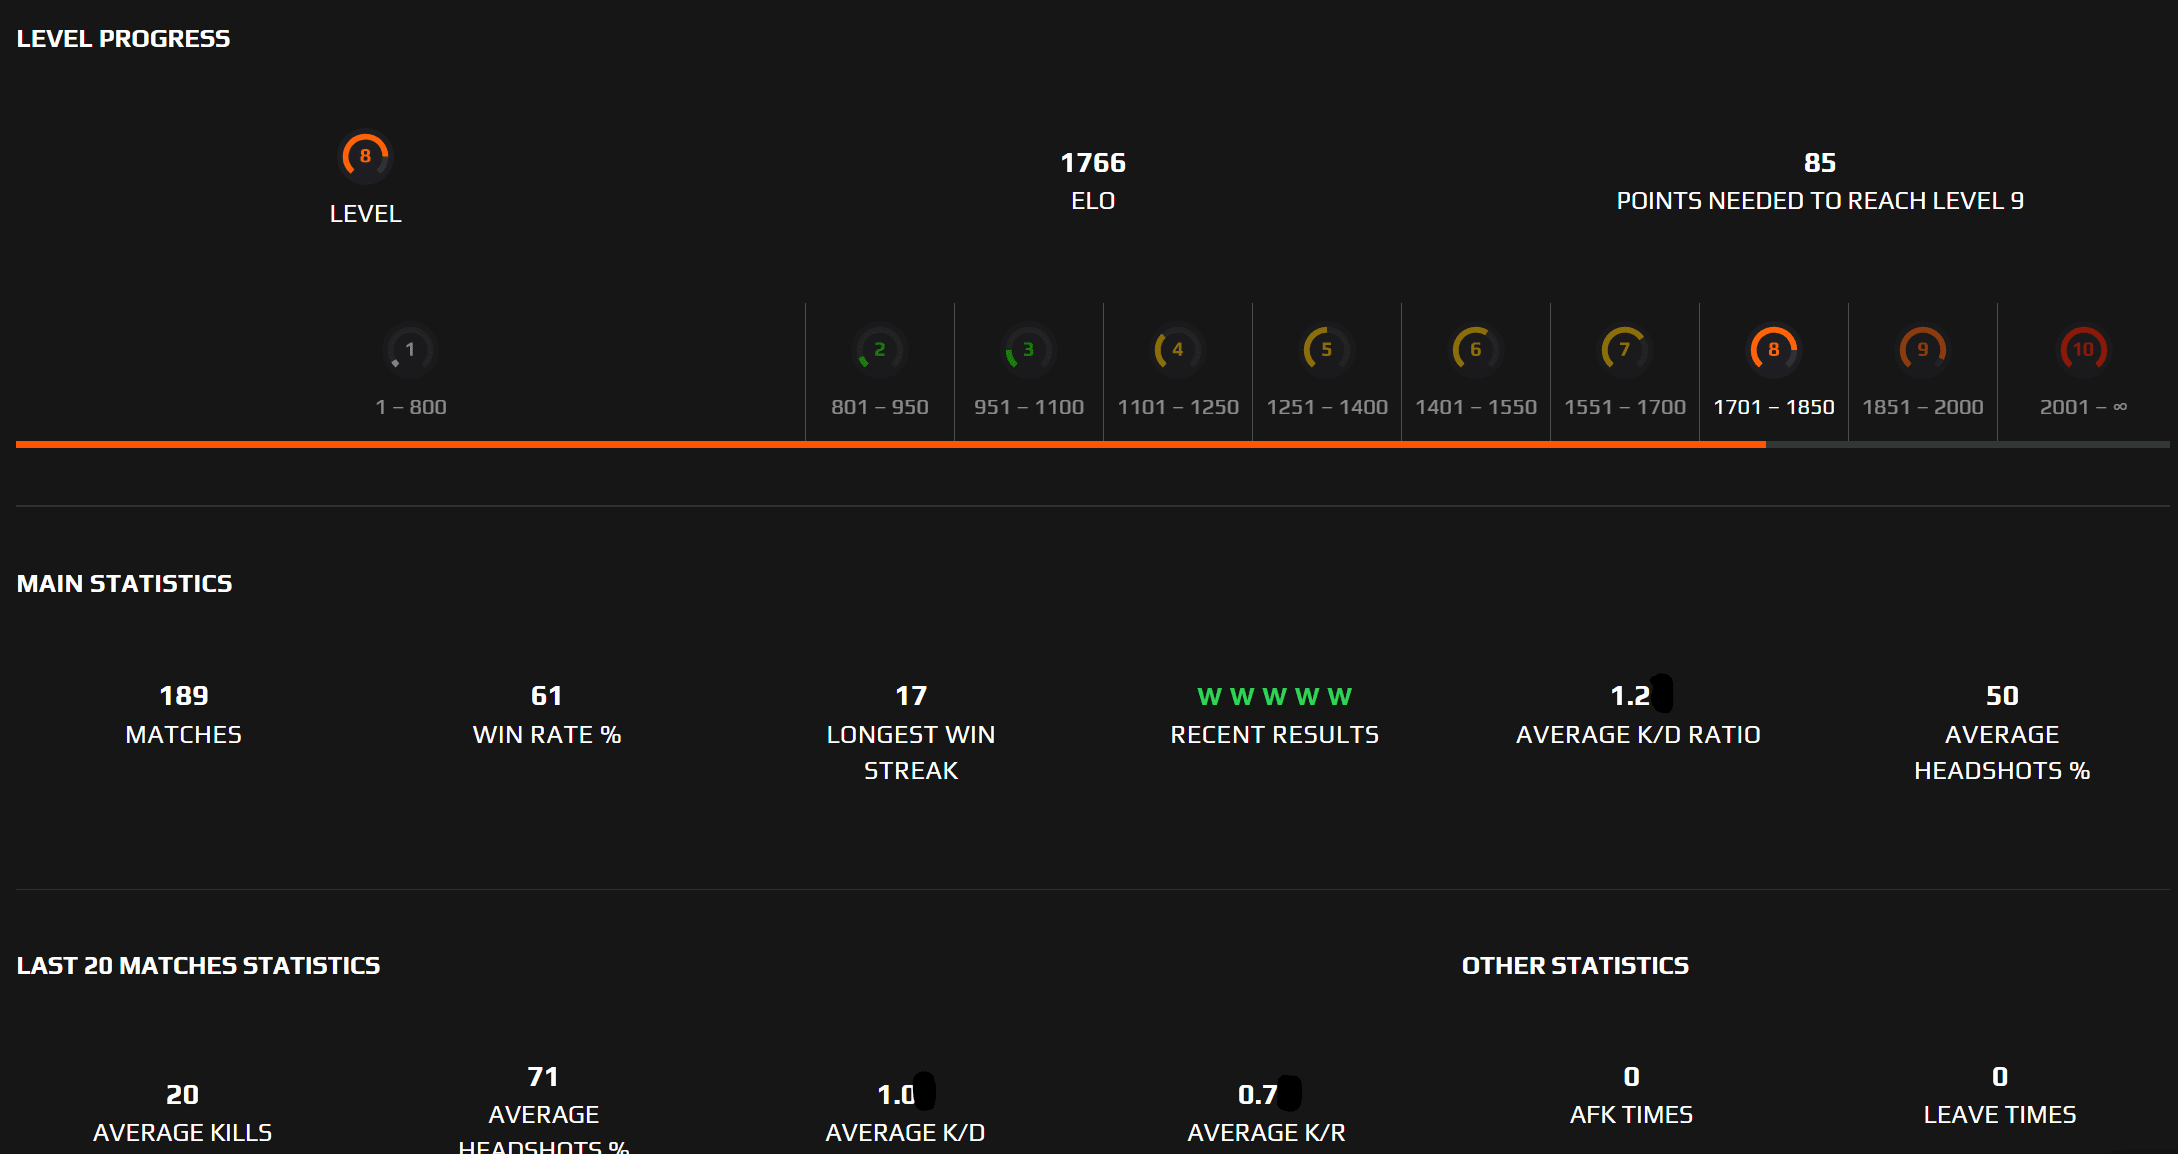Click the 50 average headshots value
This screenshot has height=1154, width=2178.
[2002, 696]
